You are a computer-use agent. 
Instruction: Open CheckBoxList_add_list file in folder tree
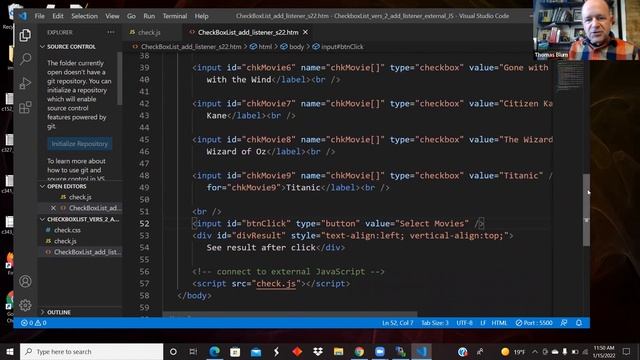(87, 252)
